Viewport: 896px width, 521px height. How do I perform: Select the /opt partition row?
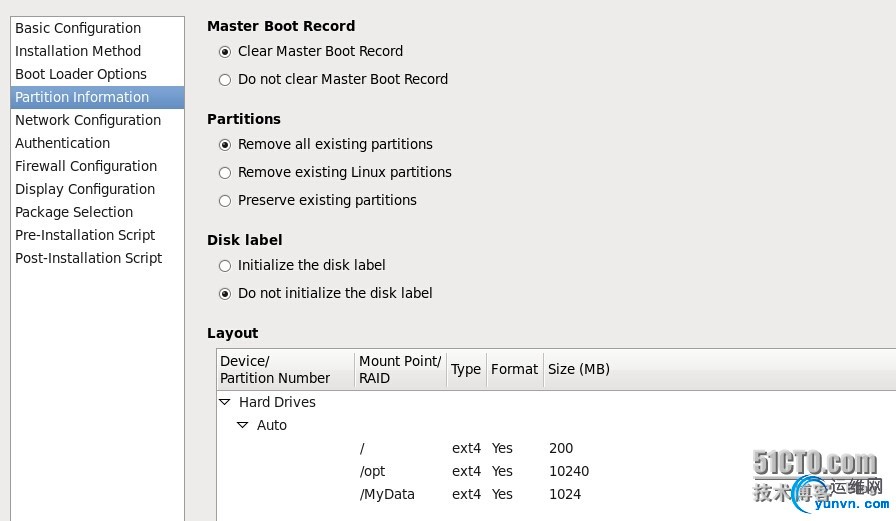tap(372, 471)
